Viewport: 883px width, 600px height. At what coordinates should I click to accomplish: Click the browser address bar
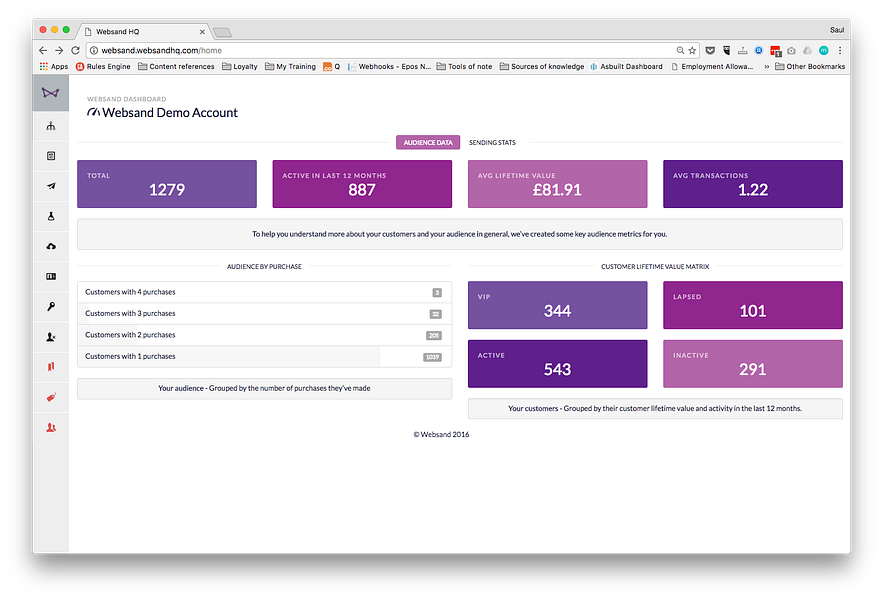coord(383,50)
